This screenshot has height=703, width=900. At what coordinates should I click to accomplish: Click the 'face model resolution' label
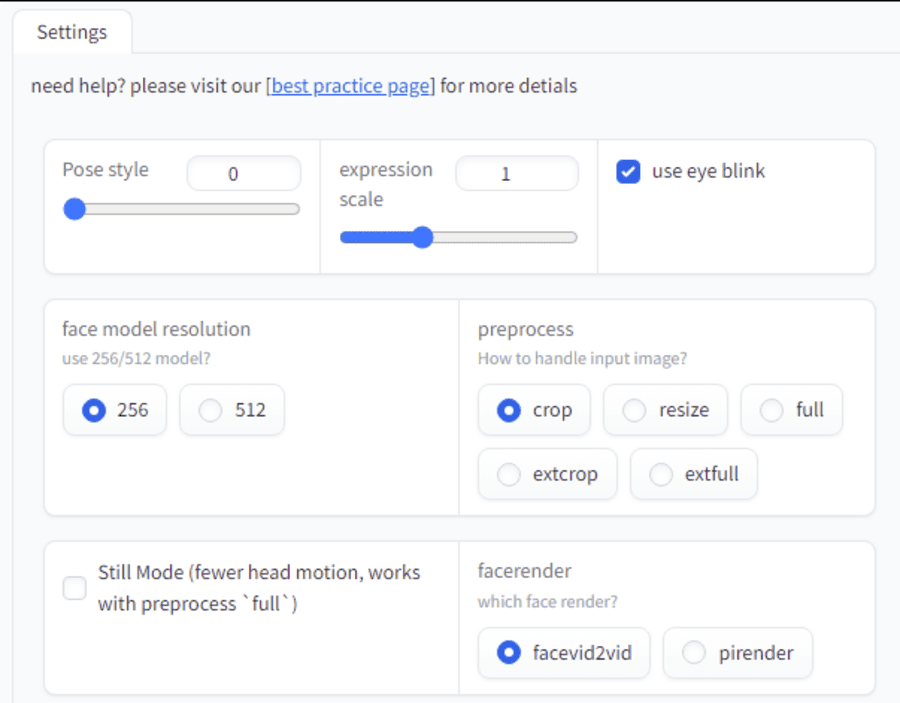click(156, 329)
